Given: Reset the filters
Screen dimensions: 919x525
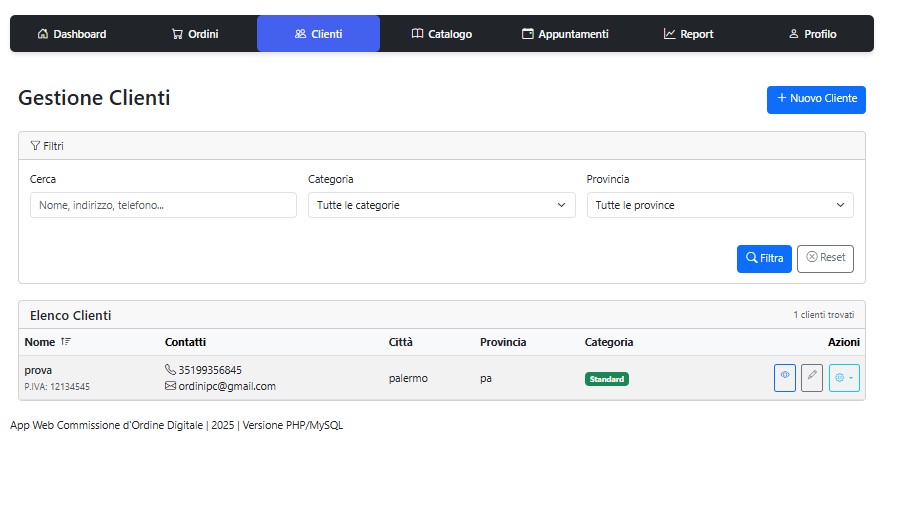Looking at the screenshot, I should [825, 258].
